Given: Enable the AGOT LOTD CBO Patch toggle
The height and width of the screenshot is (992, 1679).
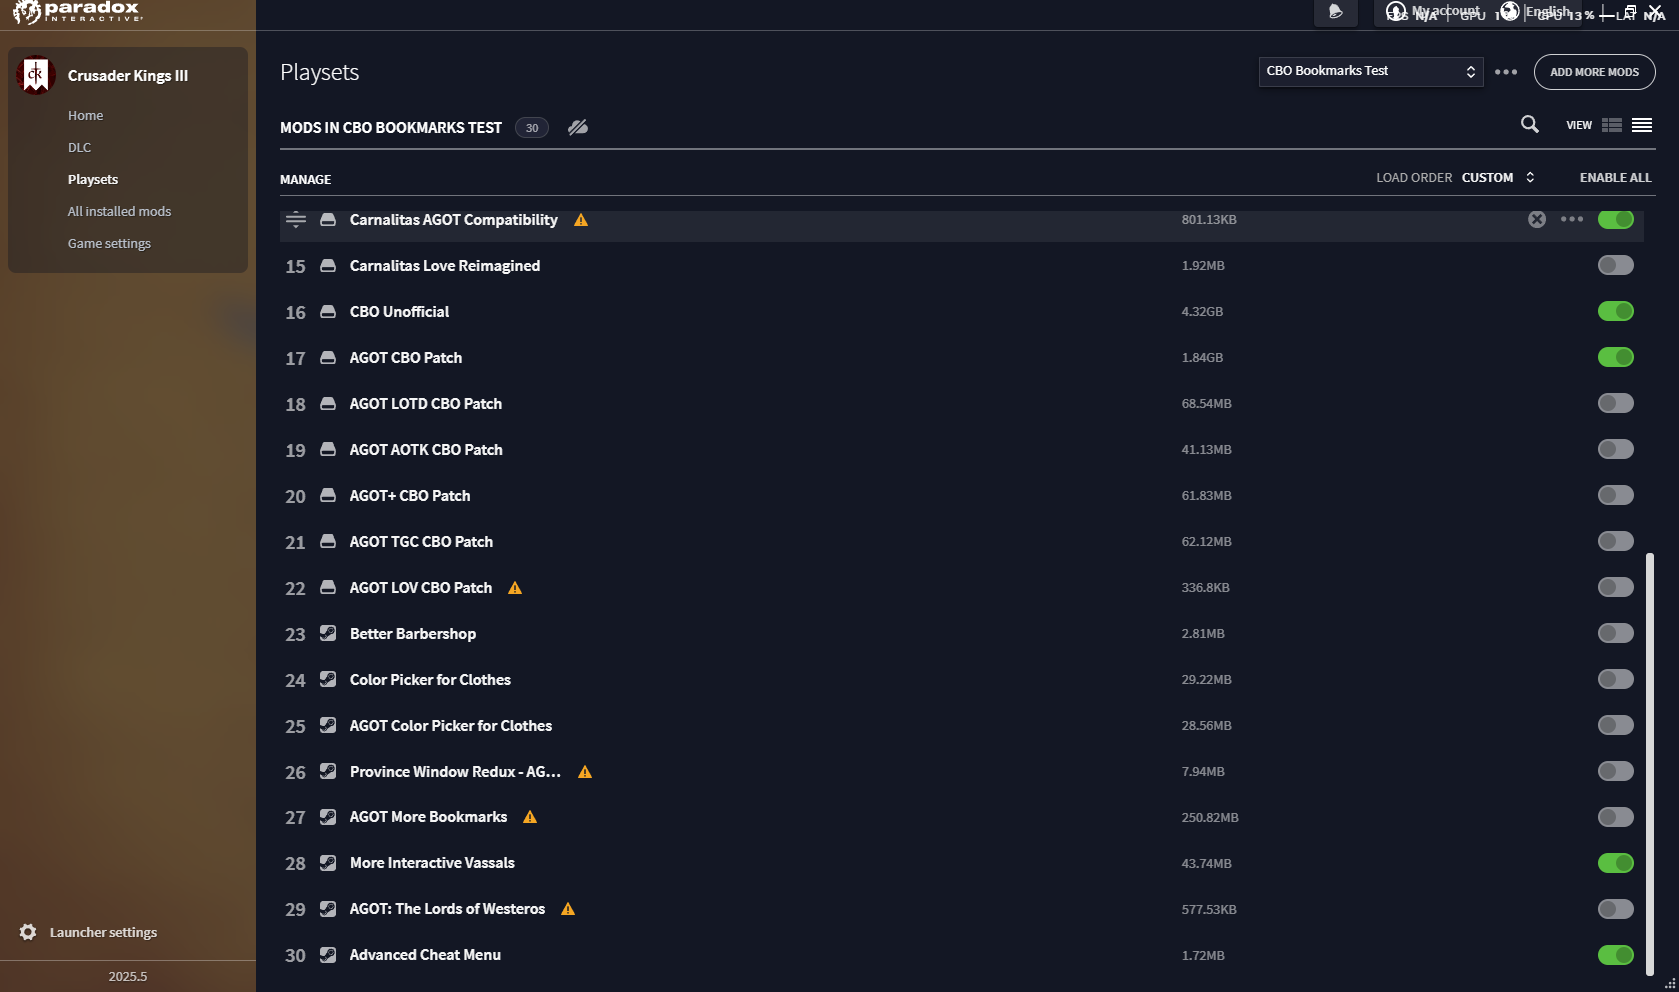Looking at the screenshot, I should pyautogui.click(x=1615, y=403).
